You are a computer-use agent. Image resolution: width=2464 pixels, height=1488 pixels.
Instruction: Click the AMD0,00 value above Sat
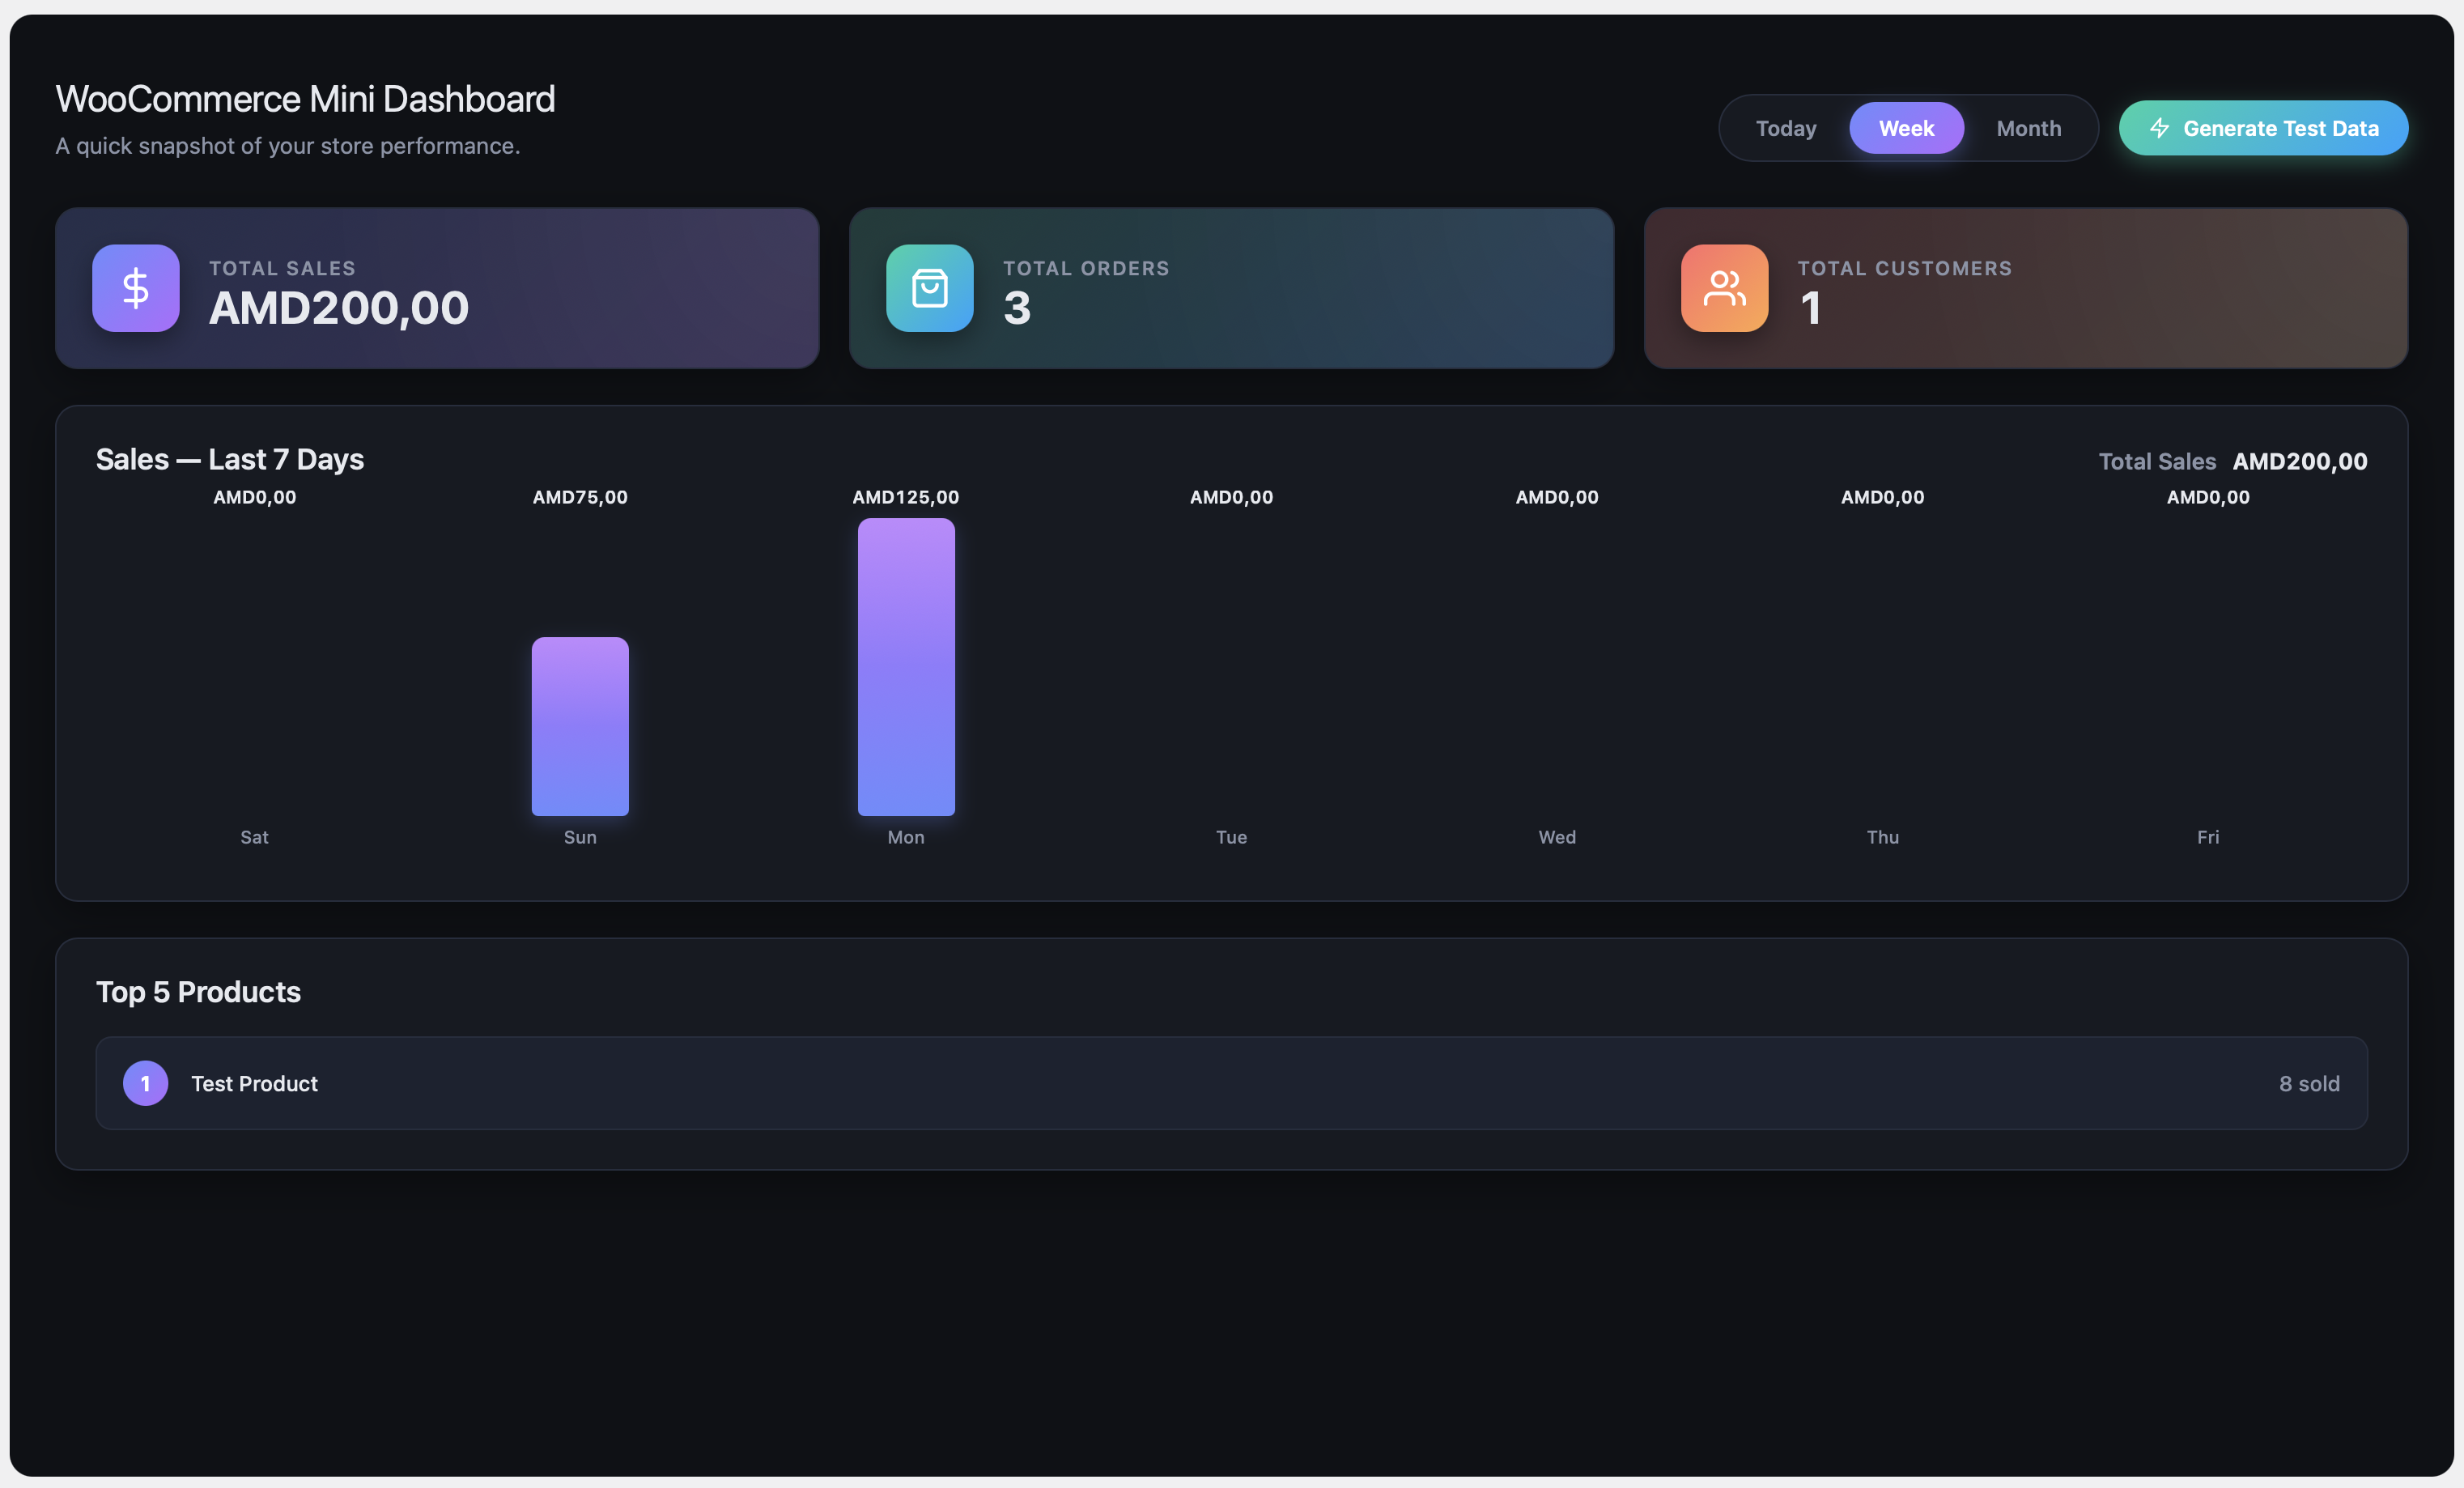point(254,497)
